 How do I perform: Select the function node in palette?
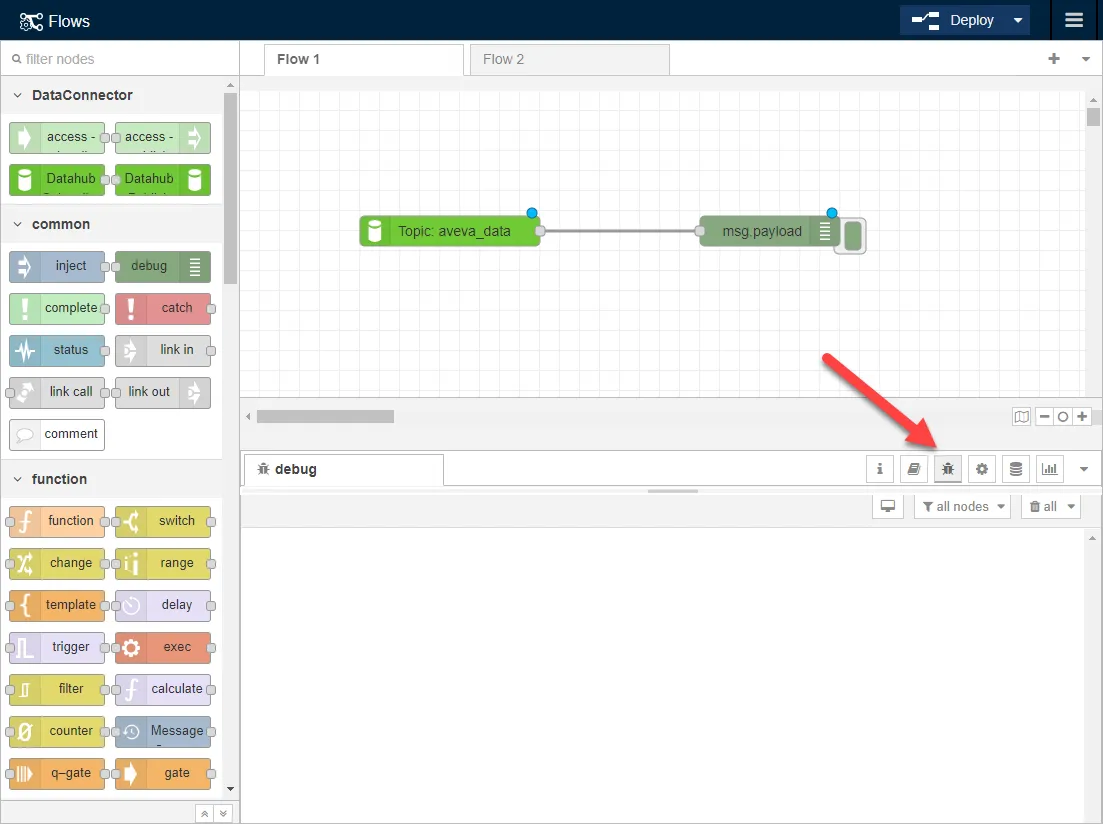click(57, 521)
